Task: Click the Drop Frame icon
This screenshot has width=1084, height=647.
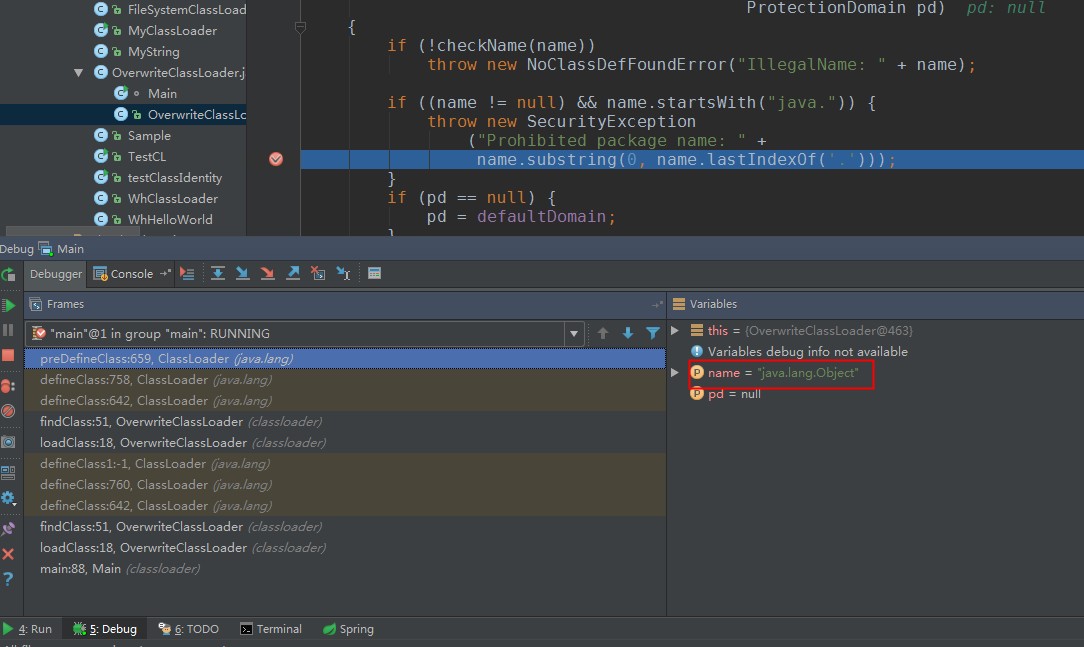Action: tap(318, 274)
